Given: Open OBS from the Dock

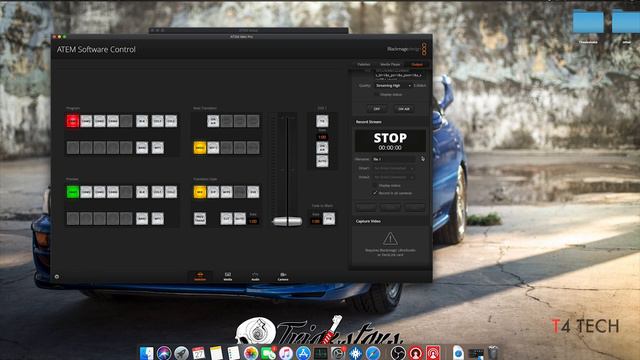Looking at the screenshot, I should pyautogui.click(x=398, y=353).
